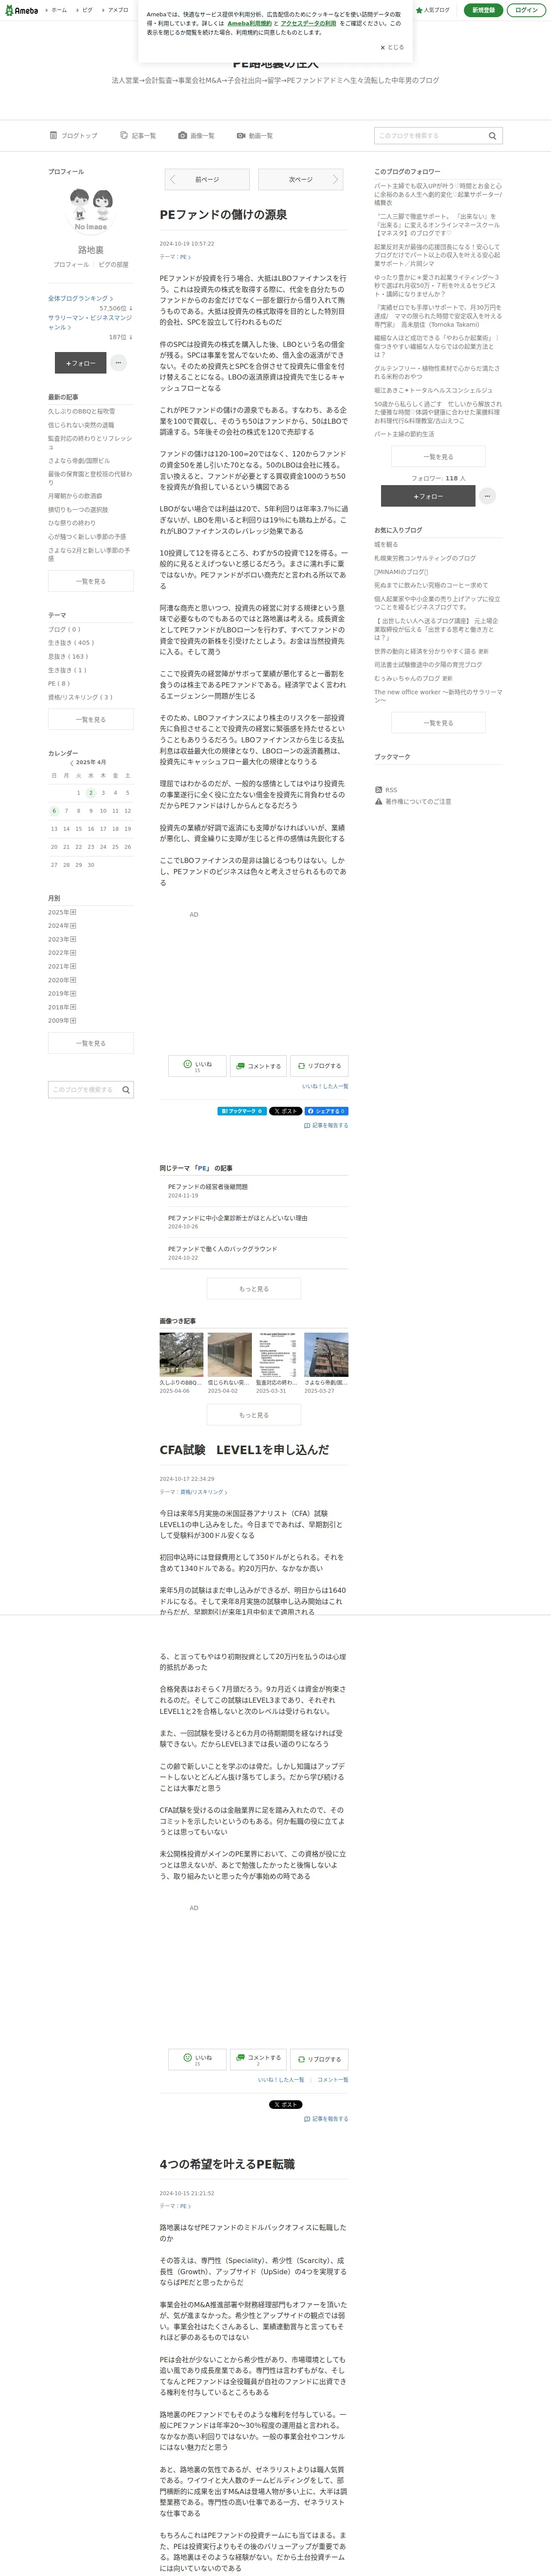Screen dimensions: 551x2576
Task: Open the 久しぶりのBBQ cherry blossom thumbnail
Action: coord(181,1355)
